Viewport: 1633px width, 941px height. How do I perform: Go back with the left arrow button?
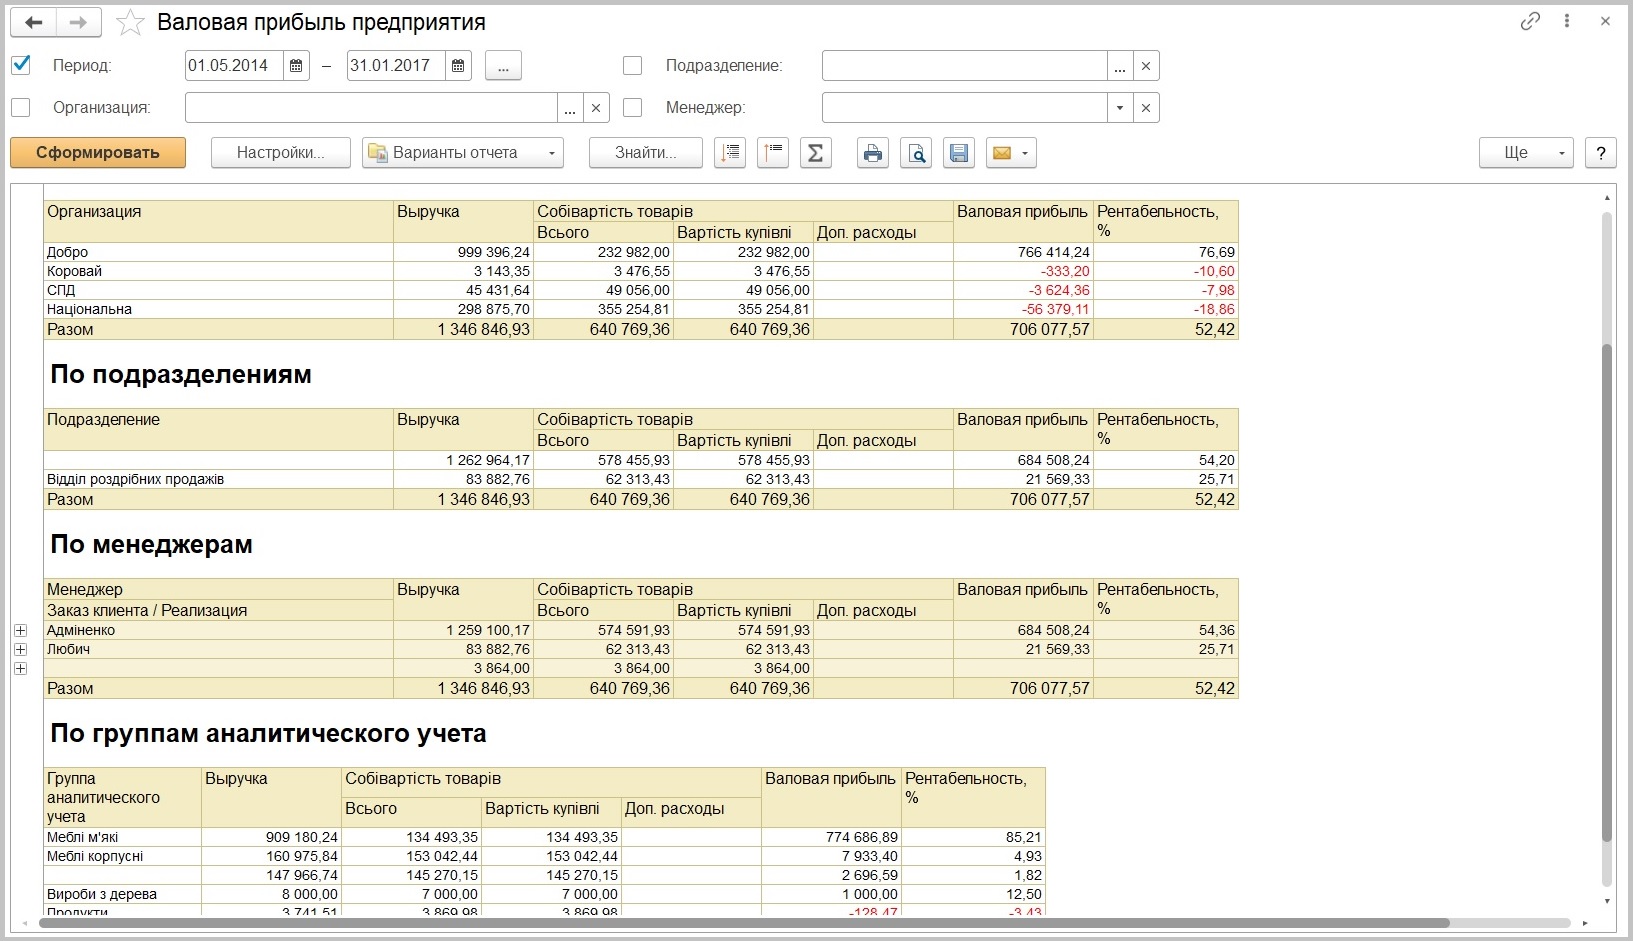[33, 22]
